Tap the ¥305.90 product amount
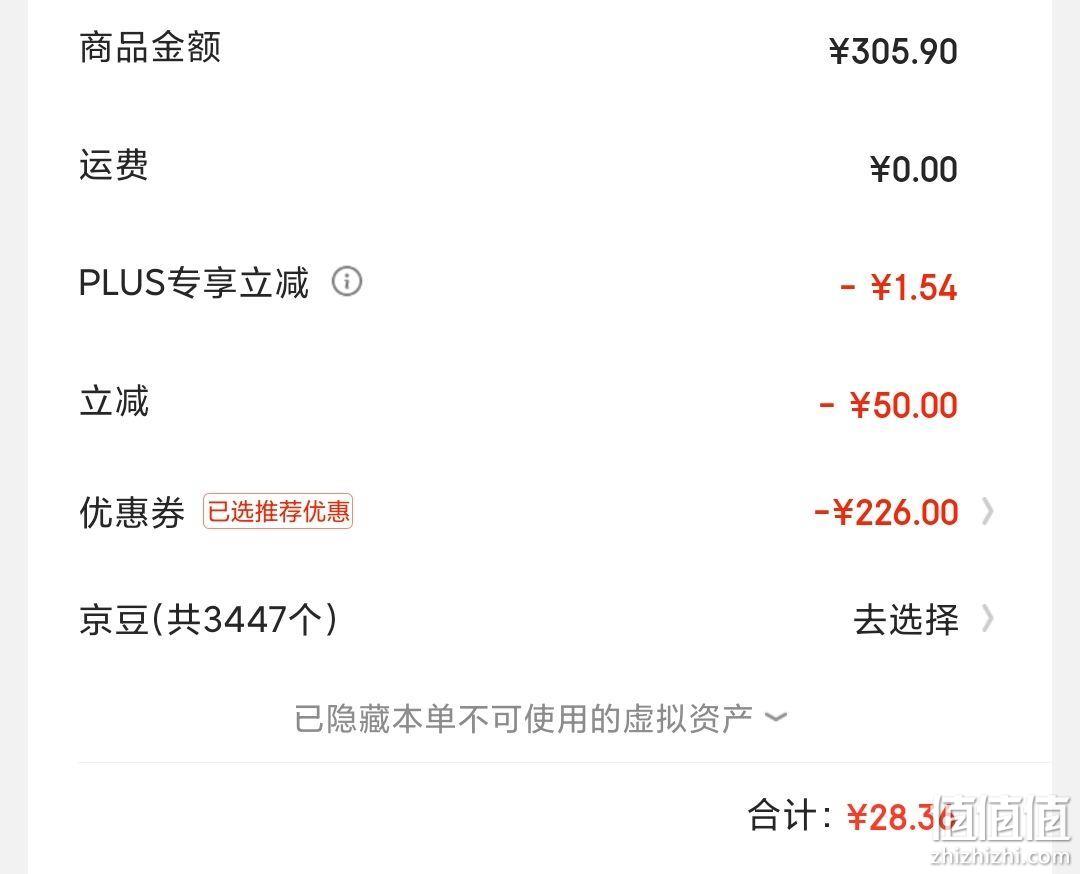1080x874 pixels. 893,52
